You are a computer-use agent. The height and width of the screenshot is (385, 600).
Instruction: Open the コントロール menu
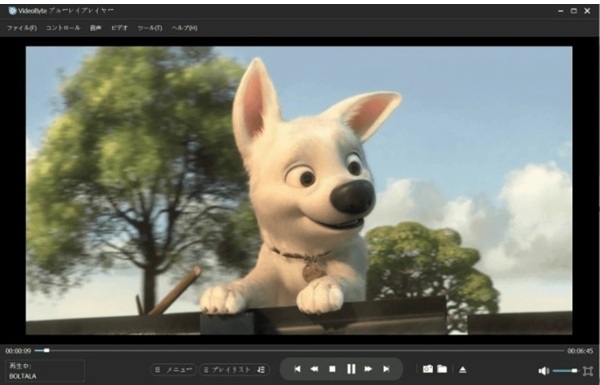(63, 28)
